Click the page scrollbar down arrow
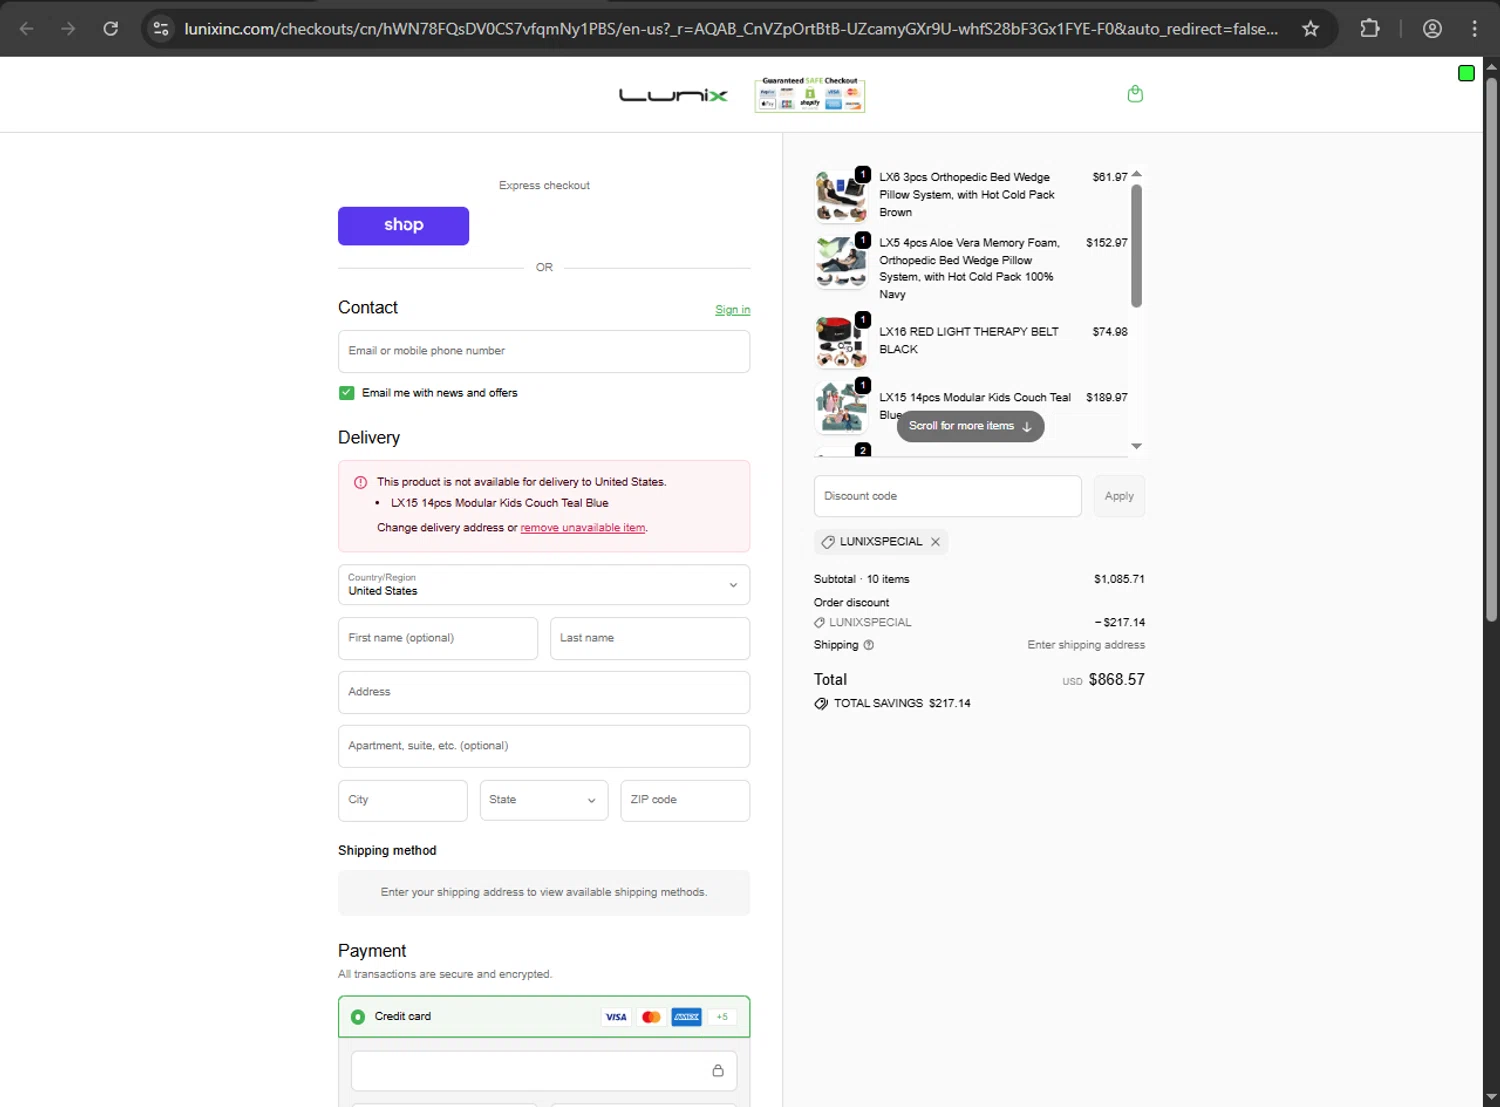The image size is (1500, 1107). coord(1491,1096)
